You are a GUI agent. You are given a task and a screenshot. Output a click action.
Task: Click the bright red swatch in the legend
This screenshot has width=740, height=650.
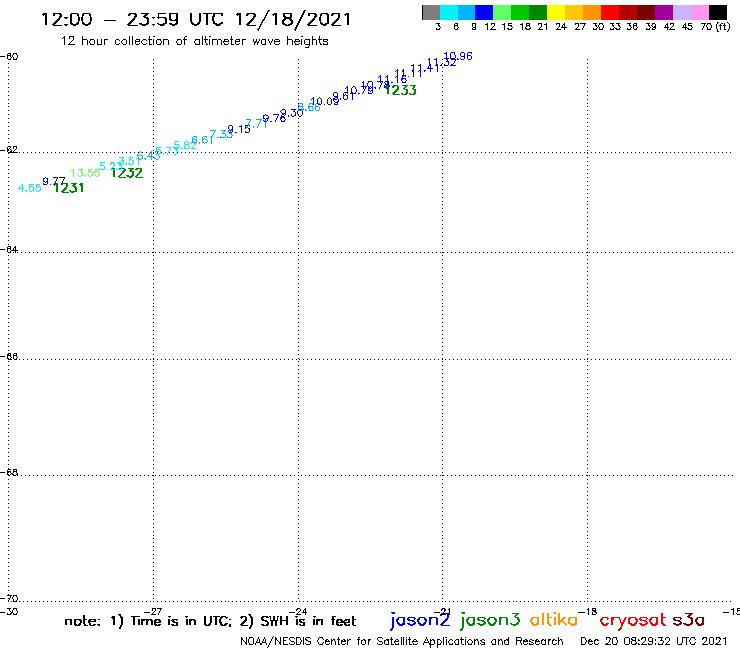(610, 12)
